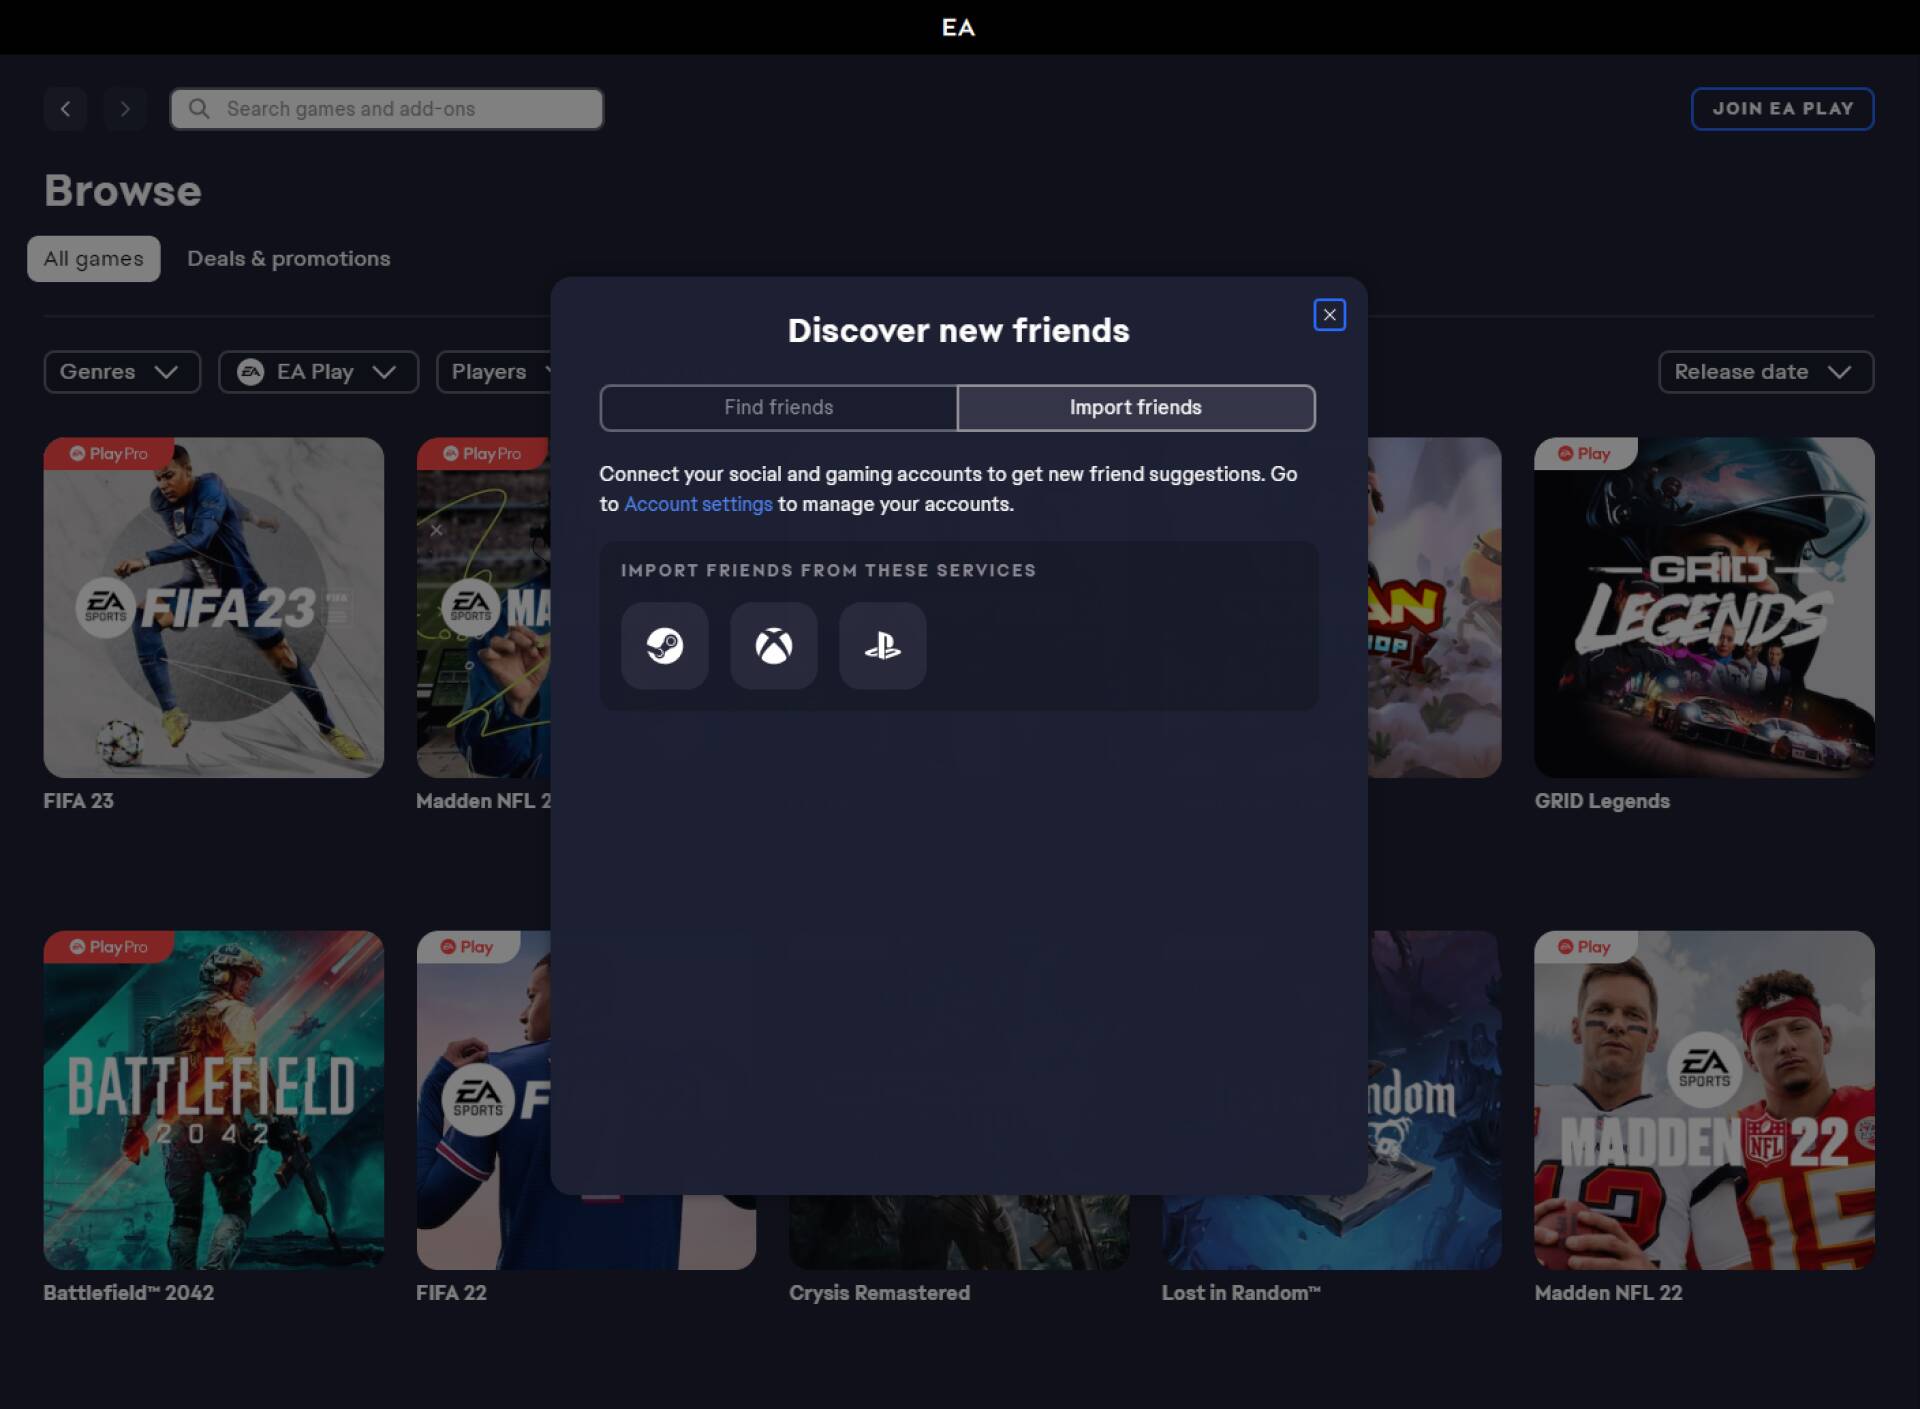Click the Steam import friends icon
Image resolution: width=1920 pixels, height=1409 pixels.
point(665,644)
